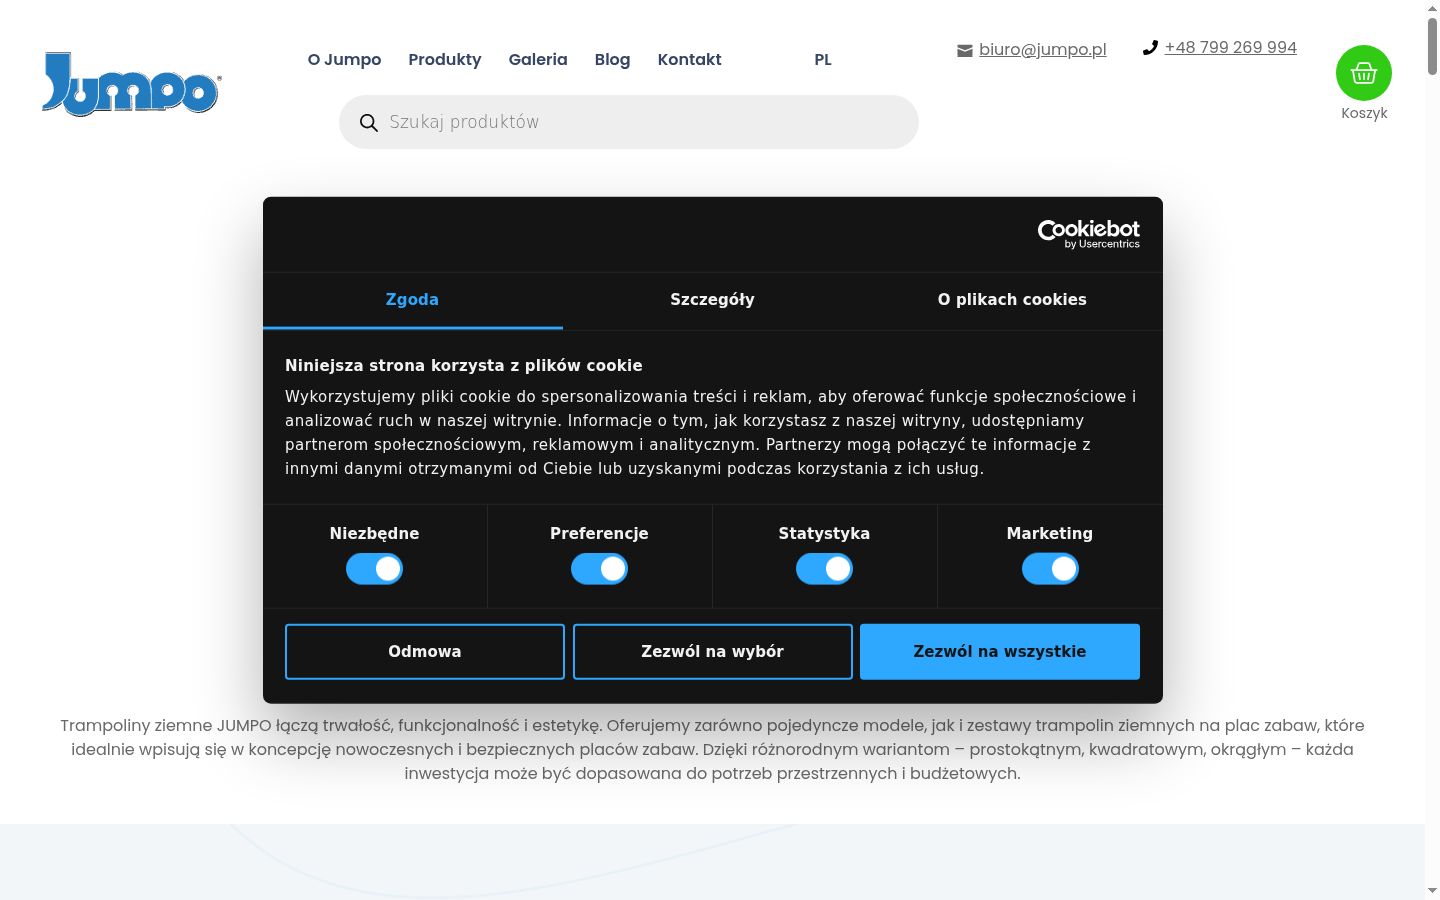The width and height of the screenshot is (1440, 900).
Task: Click the cookie text starting 'Wykorzystujemy pliki cookie'
Action: [711, 433]
